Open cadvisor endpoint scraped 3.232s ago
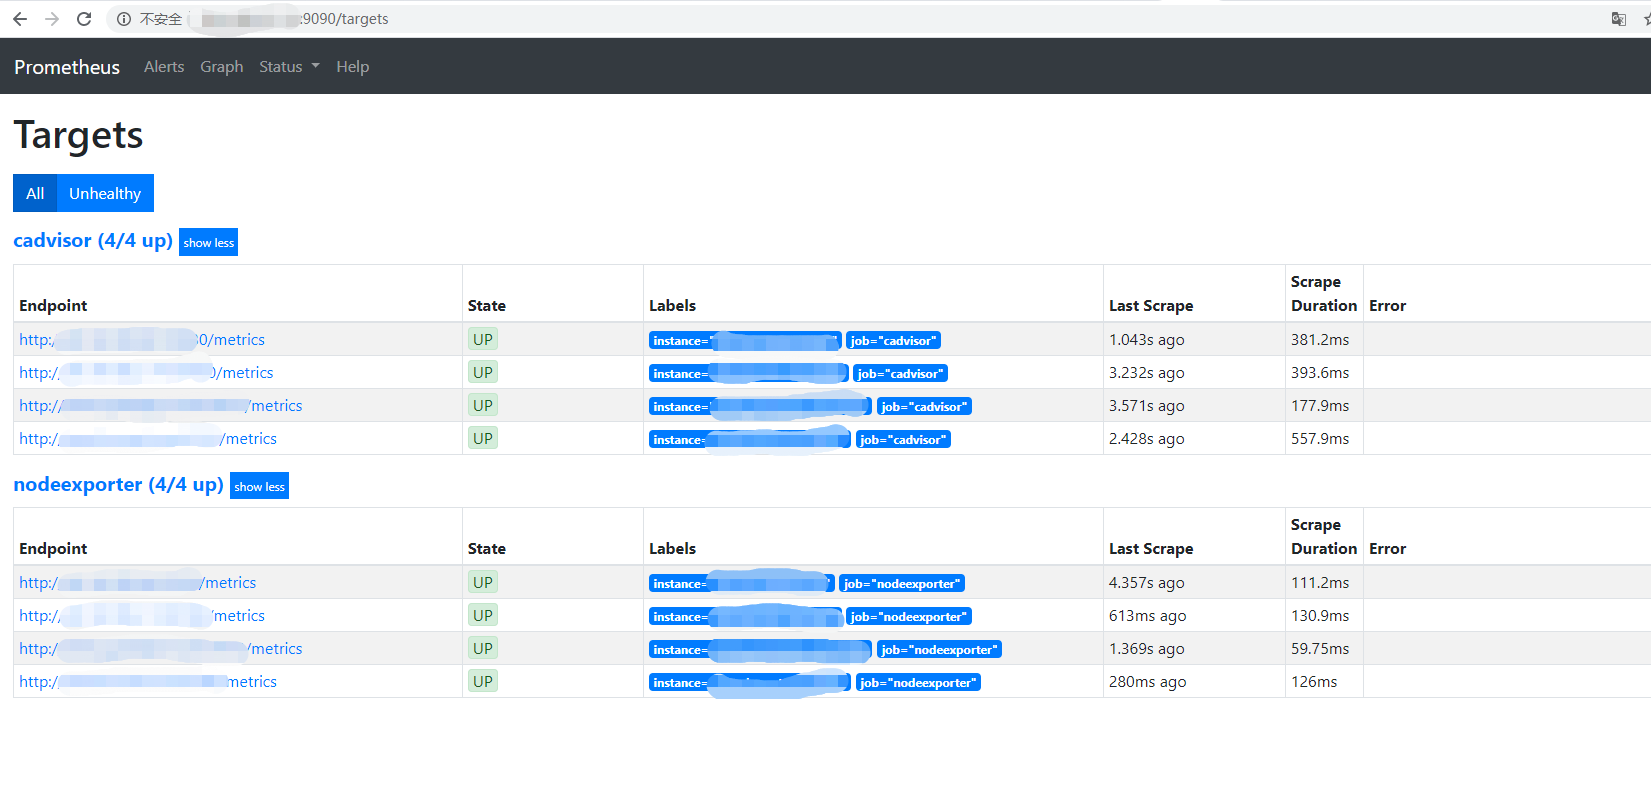This screenshot has height=800, width=1651. (146, 373)
